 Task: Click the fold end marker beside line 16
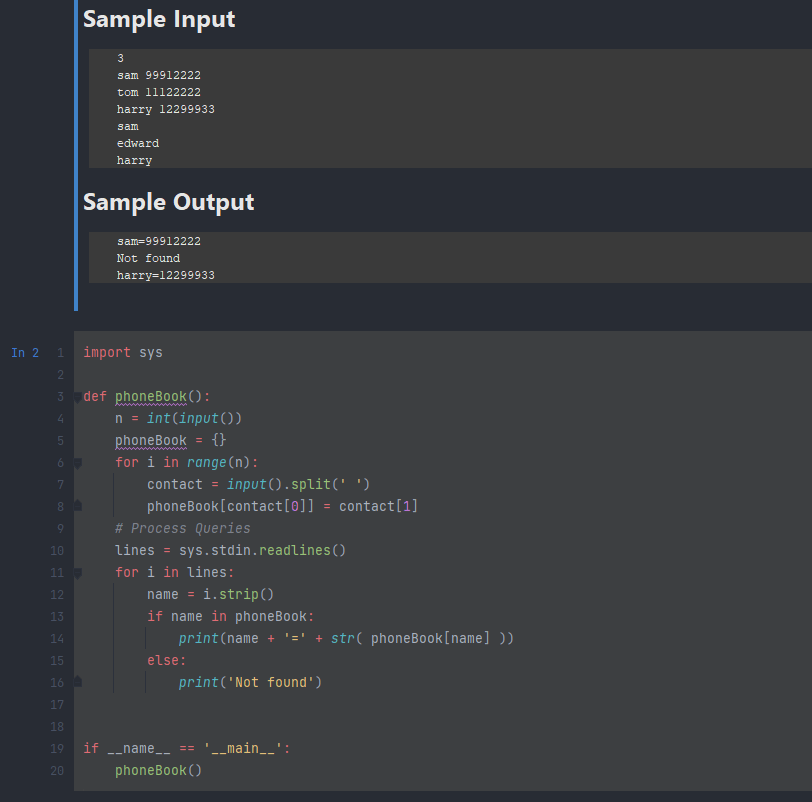78,681
